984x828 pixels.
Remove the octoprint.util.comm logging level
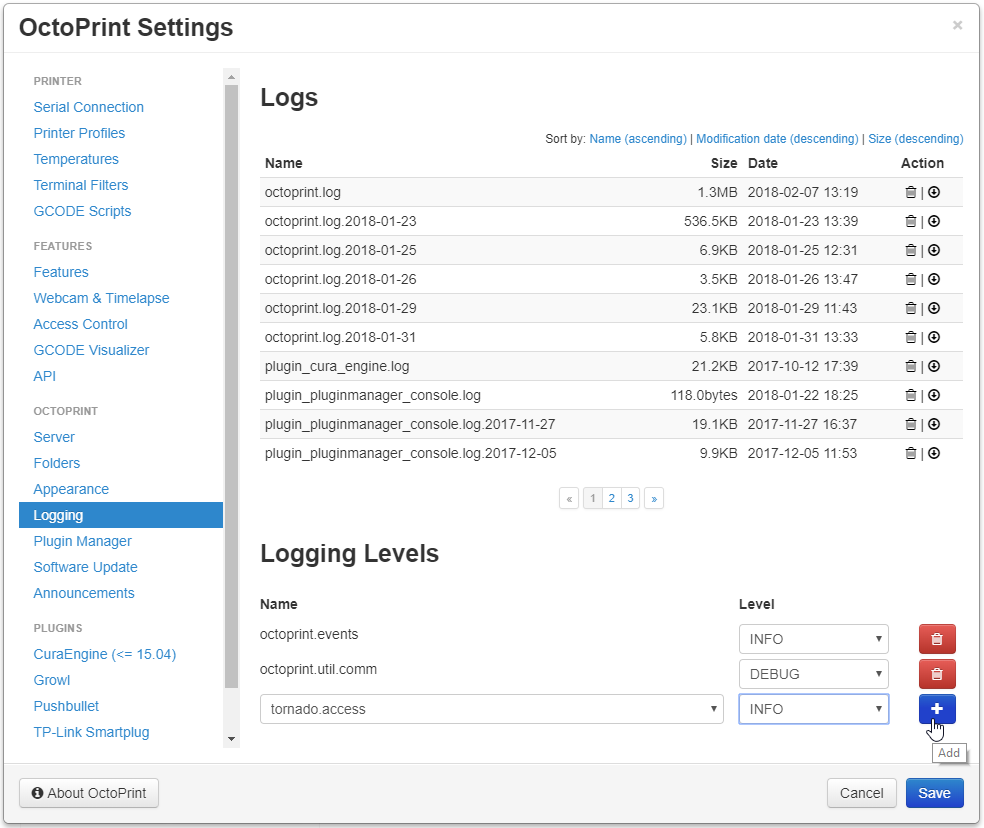[x=936, y=673]
